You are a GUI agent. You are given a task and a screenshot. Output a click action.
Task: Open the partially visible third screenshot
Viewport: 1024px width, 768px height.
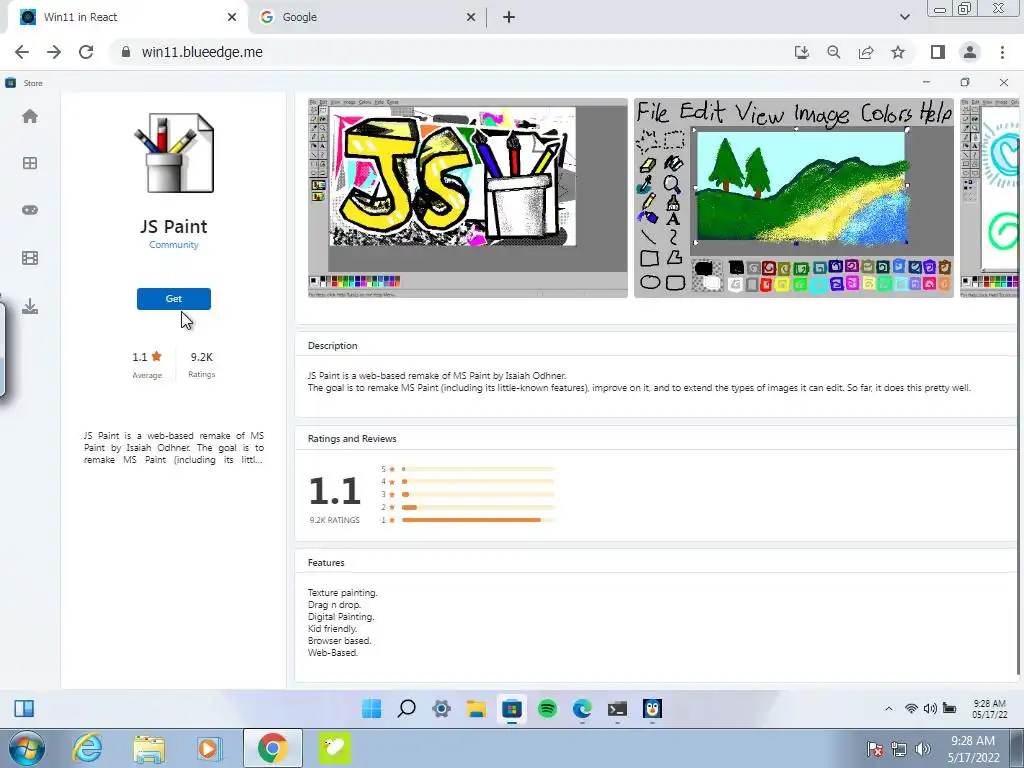click(989, 198)
